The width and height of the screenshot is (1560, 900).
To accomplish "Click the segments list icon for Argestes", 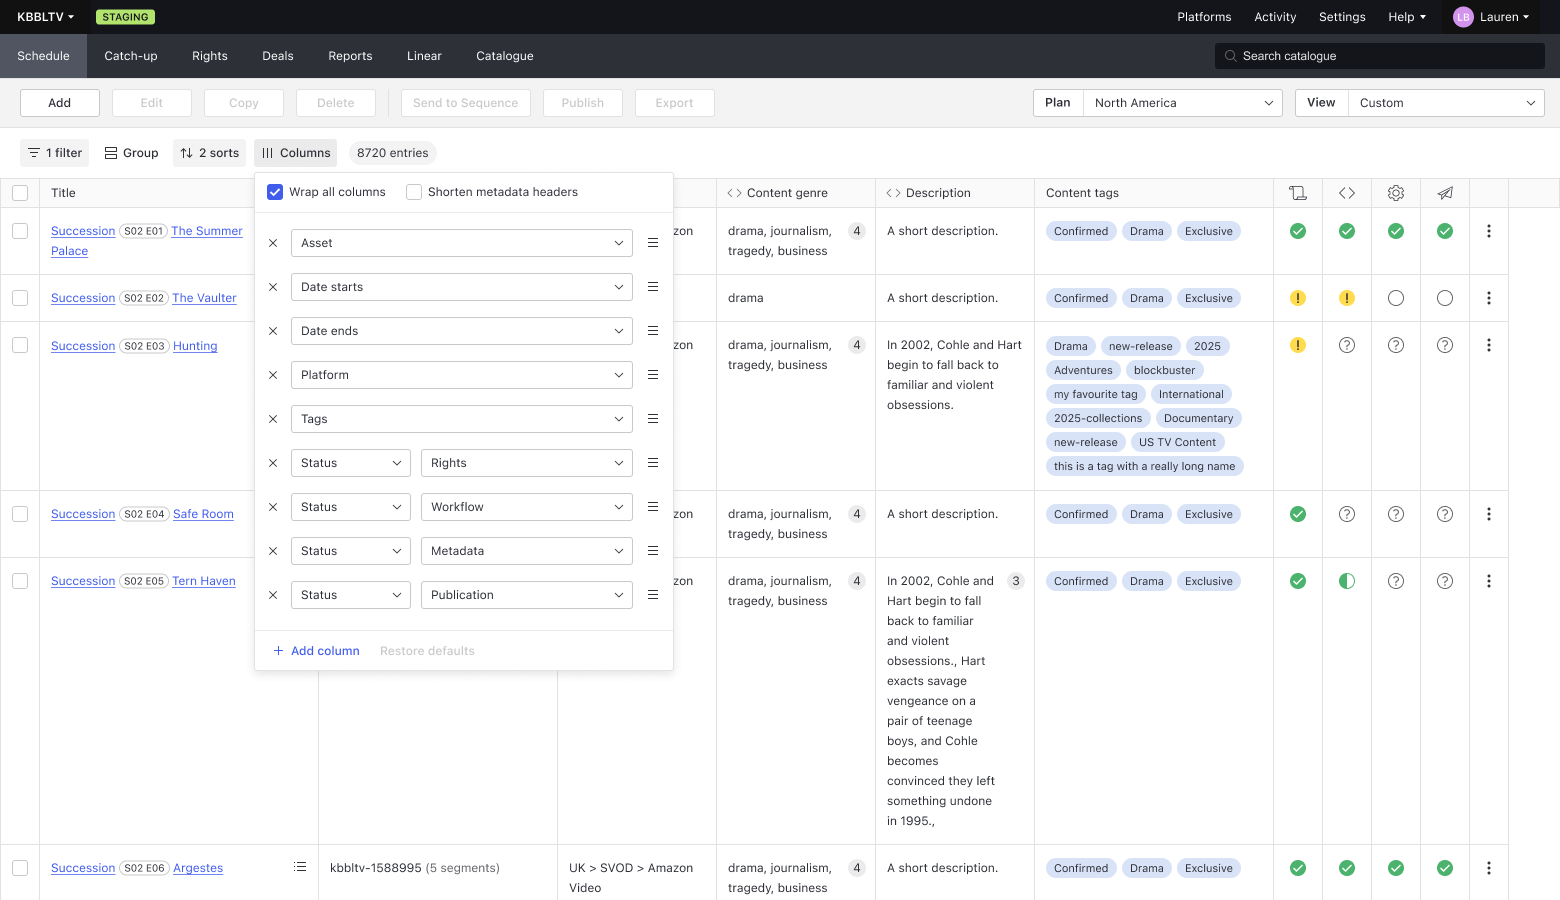I will pos(300,867).
